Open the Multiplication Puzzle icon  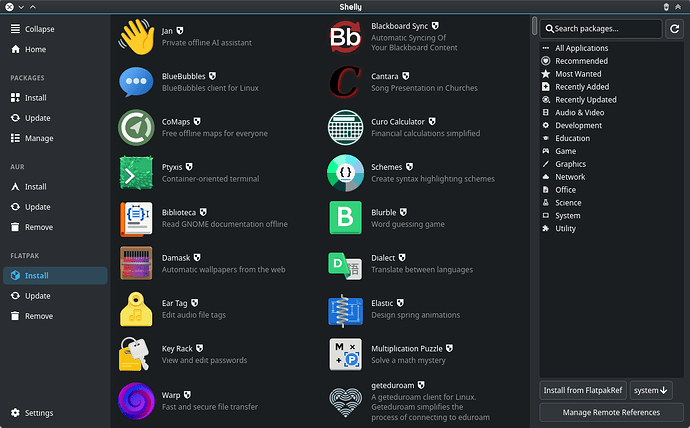[346, 354]
